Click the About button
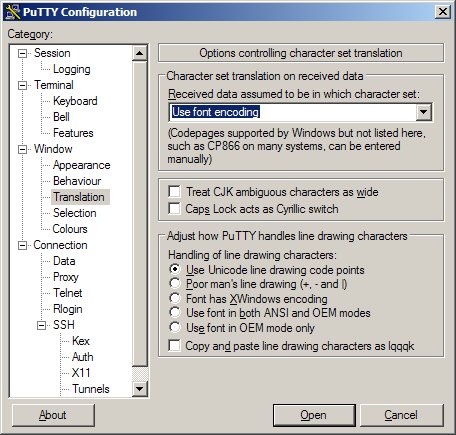Viewport: 456px width, 435px height. [x=53, y=415]
